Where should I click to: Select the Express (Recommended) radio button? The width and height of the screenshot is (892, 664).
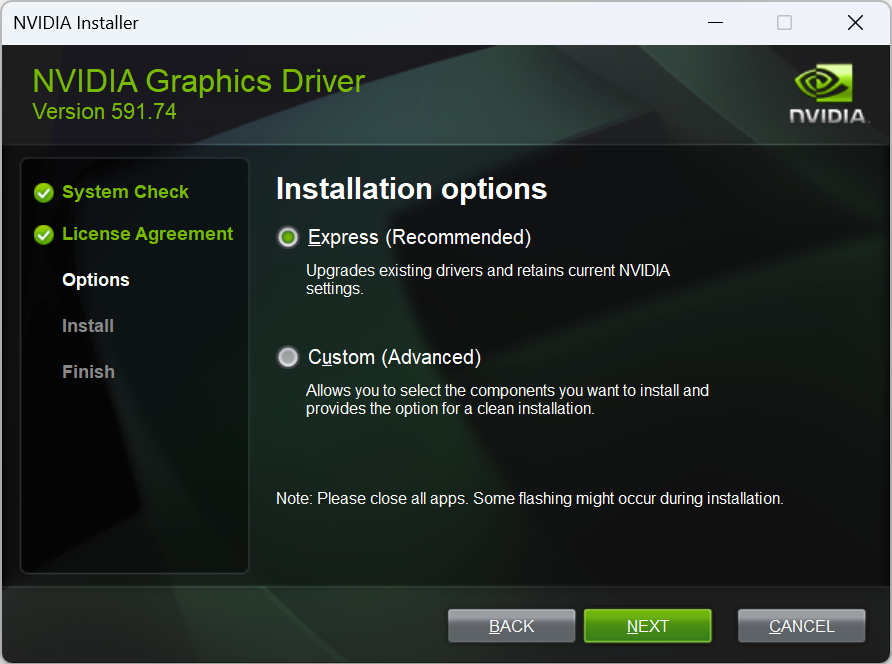click(x=288, y=237)
